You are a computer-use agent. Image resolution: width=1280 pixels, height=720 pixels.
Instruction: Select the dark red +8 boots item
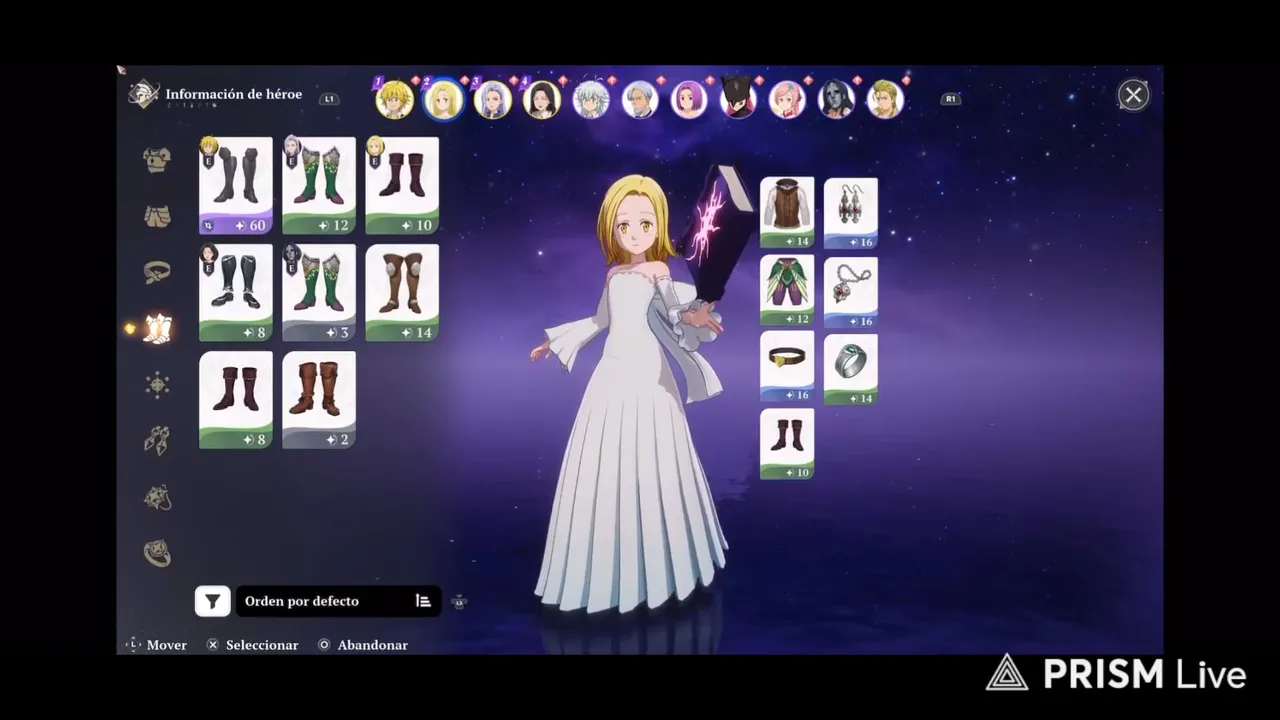tap(236, 400)
